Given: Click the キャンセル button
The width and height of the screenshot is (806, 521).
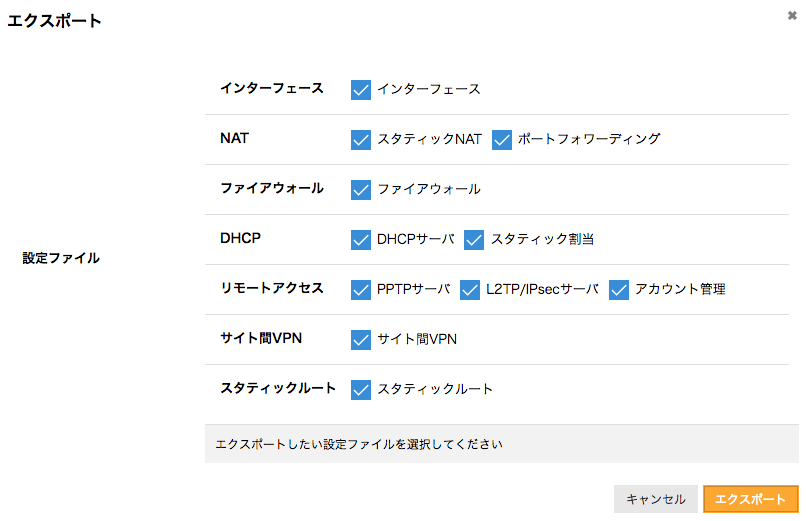Looking at the screenshot, I should point(655,499).
